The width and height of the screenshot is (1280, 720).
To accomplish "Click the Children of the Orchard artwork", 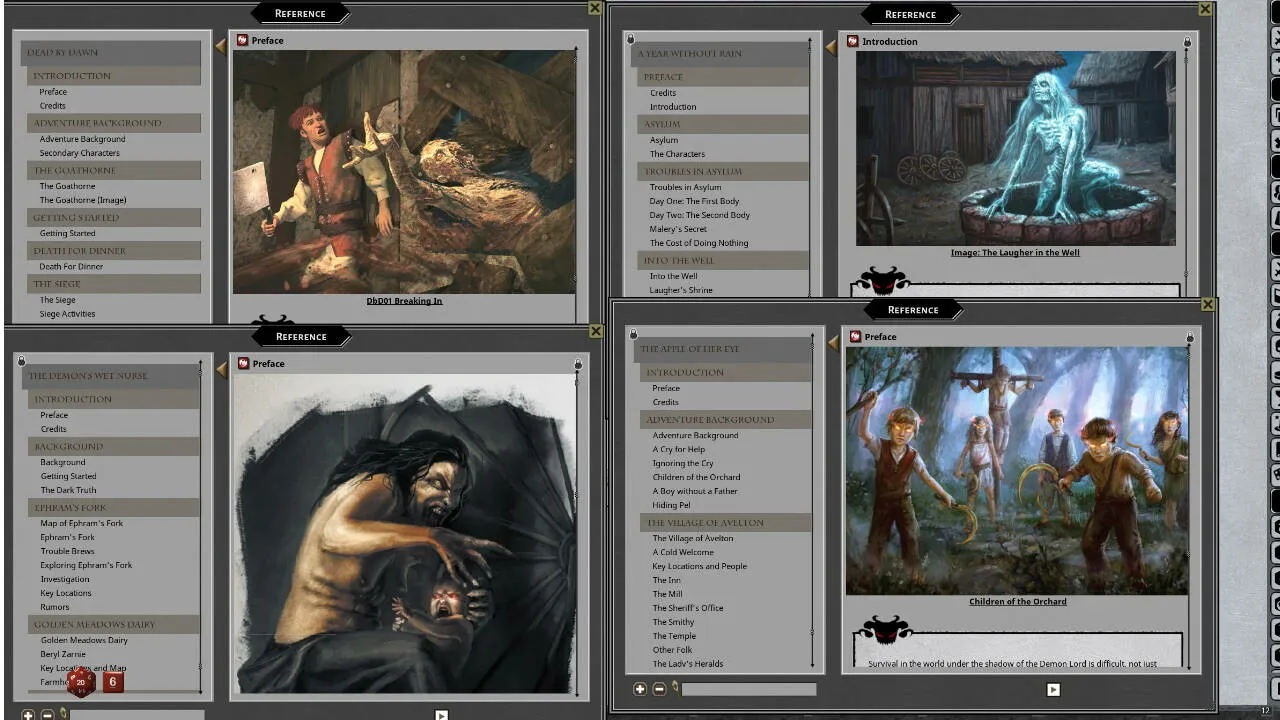I will pos(1017,470).
